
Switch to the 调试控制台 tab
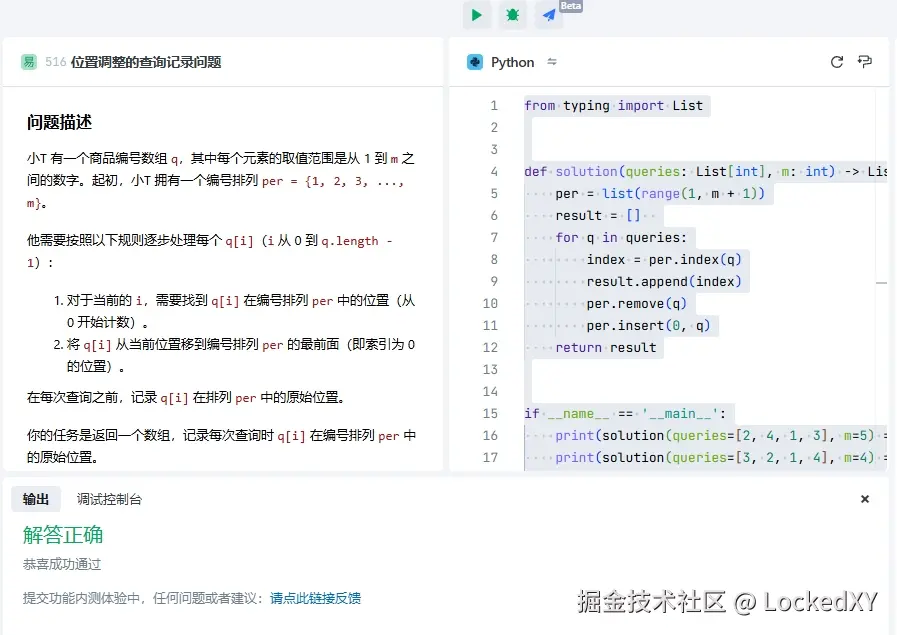tap(111, 498)
